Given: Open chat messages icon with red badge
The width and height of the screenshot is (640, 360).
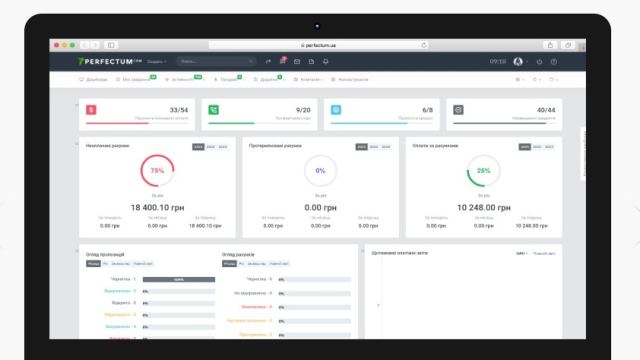Looking at the screenshot, I should (x=282, y=61).
